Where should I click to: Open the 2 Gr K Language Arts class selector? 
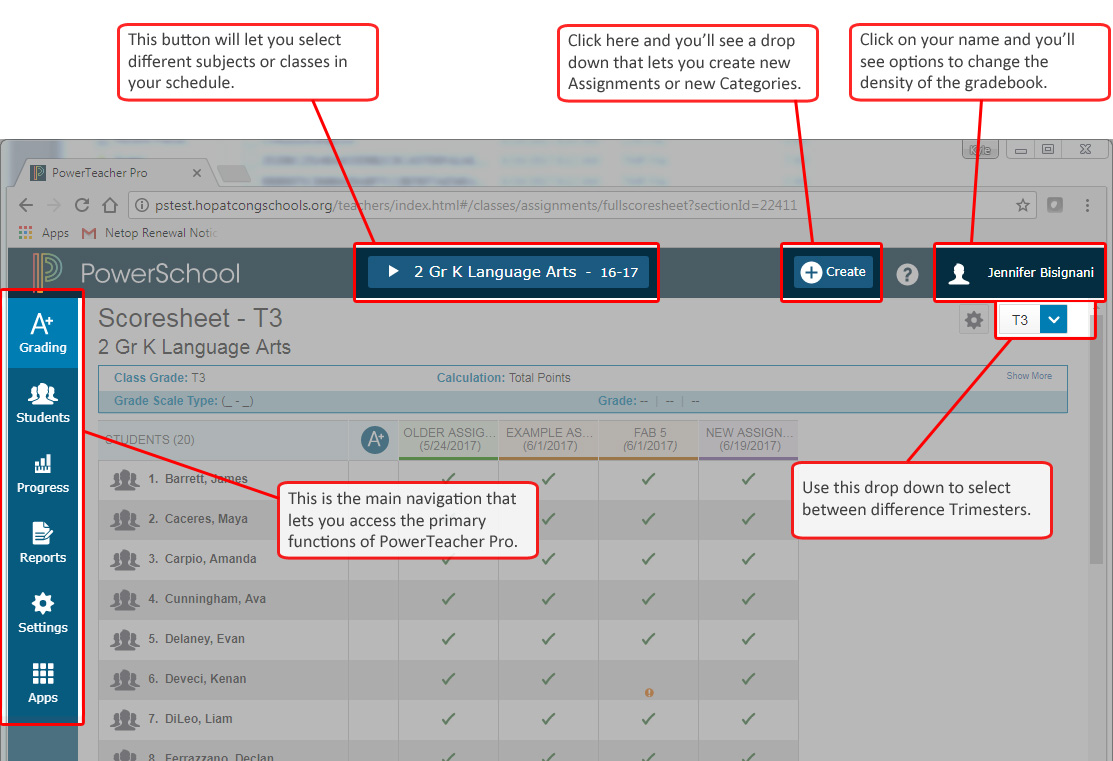[508, 272]
